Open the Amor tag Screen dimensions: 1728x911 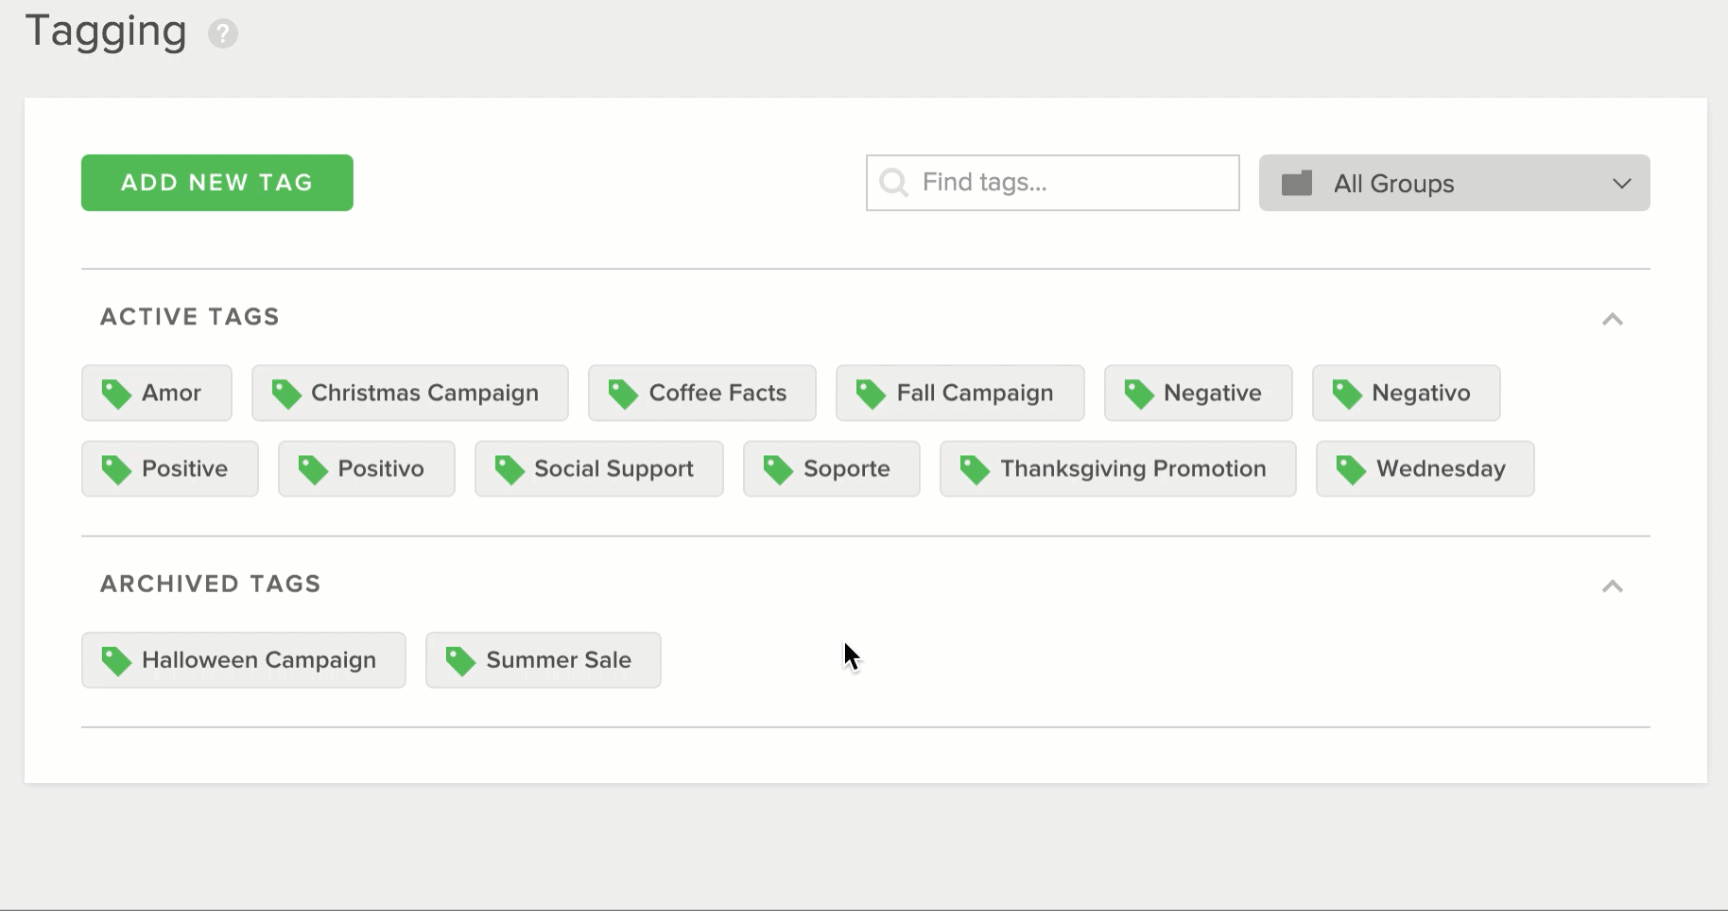tap(157, 393)
